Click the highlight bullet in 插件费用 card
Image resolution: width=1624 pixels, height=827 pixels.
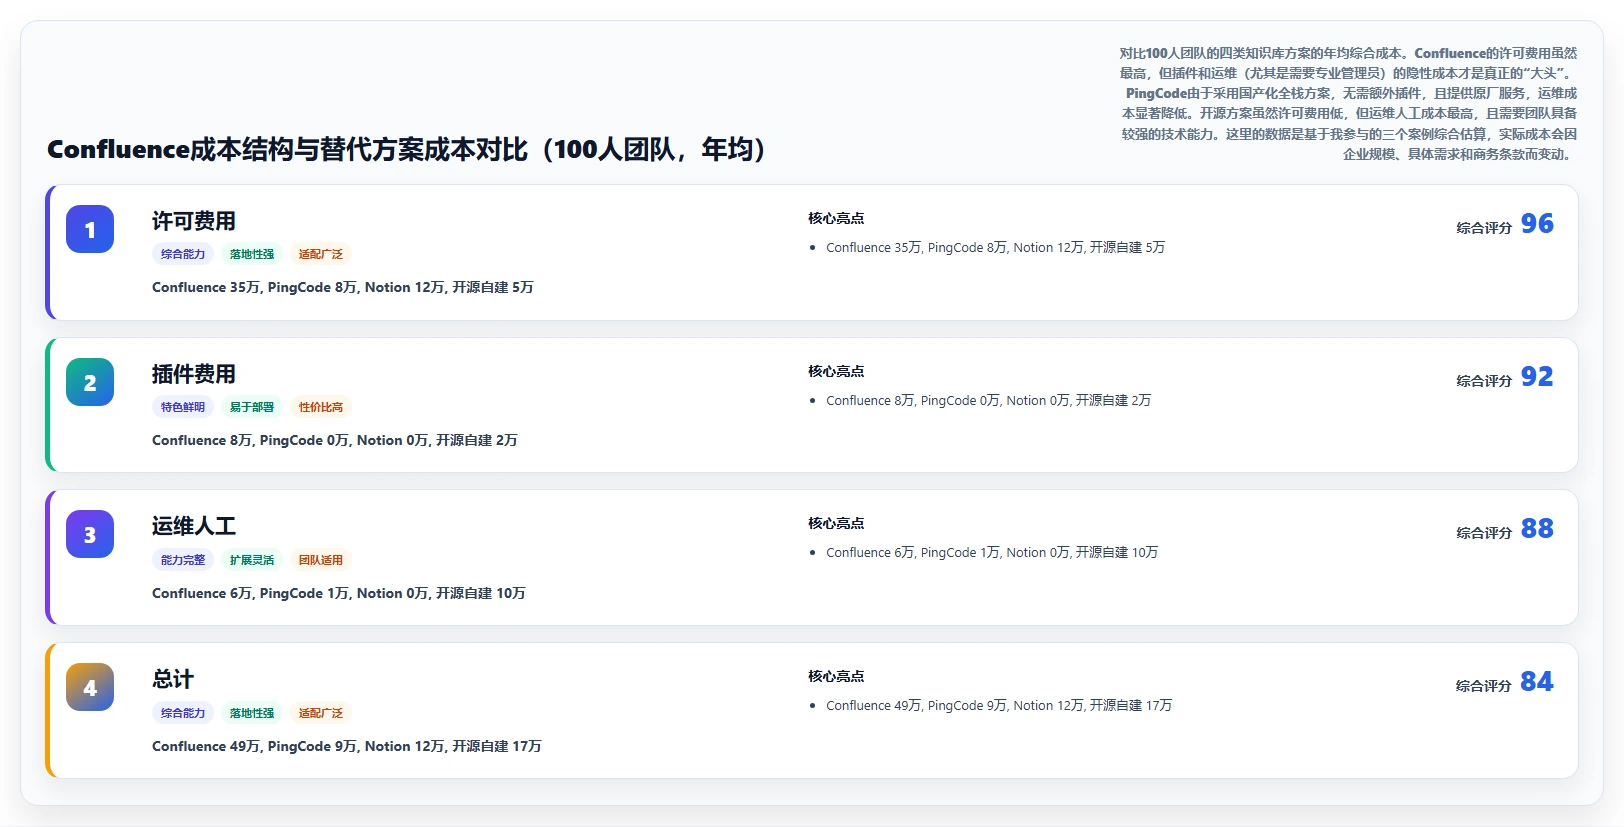[x=988, y=400]
